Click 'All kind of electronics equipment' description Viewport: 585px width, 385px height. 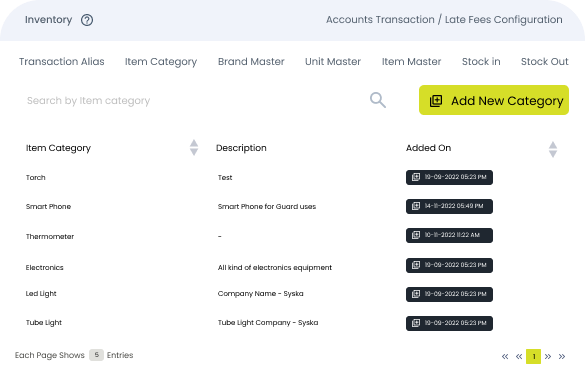(x=275, y=267)
